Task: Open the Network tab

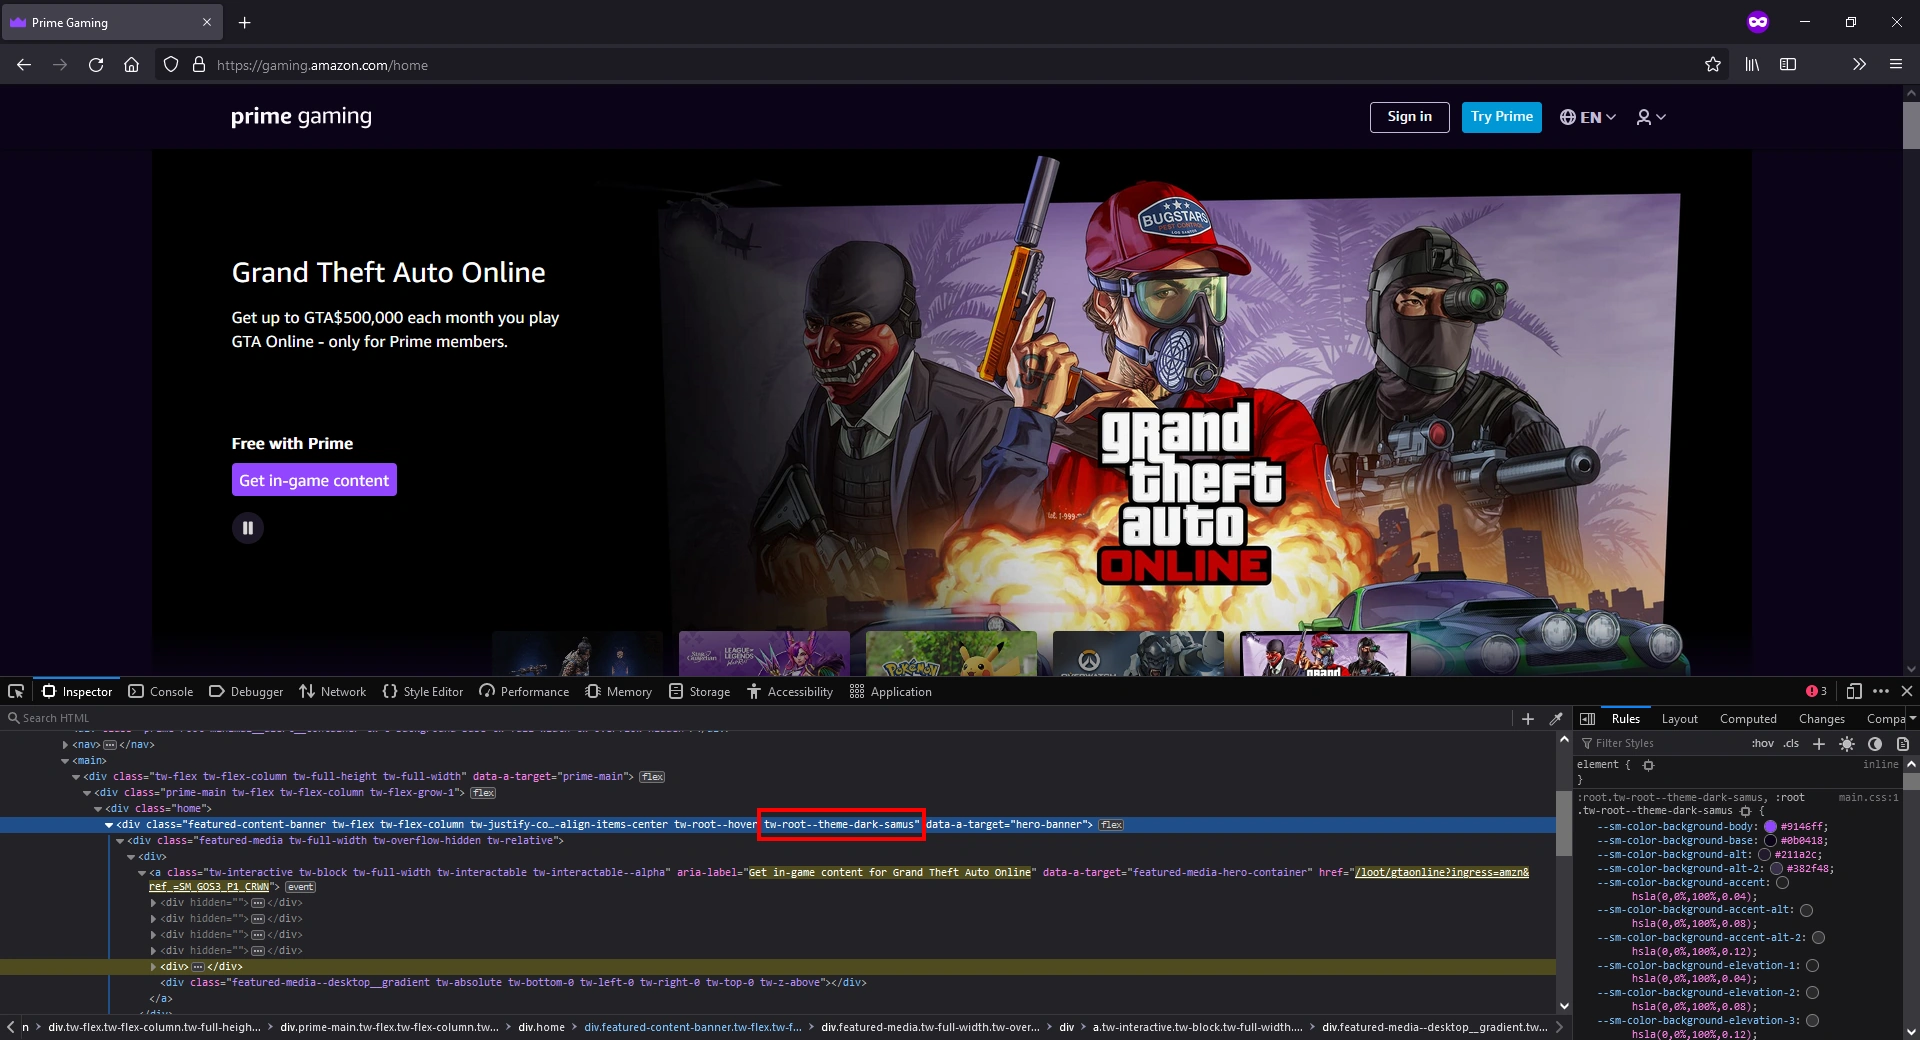Action: [332, 691]
